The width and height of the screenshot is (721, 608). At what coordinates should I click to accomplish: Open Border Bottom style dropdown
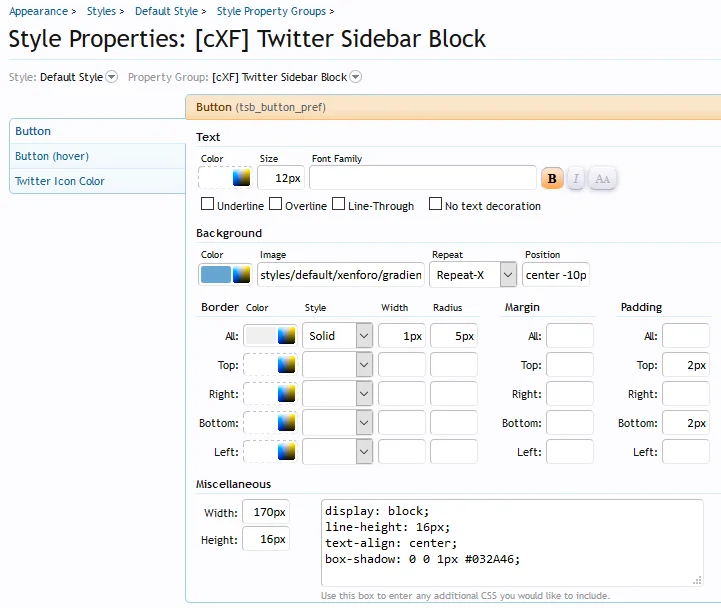click(338, 423)
